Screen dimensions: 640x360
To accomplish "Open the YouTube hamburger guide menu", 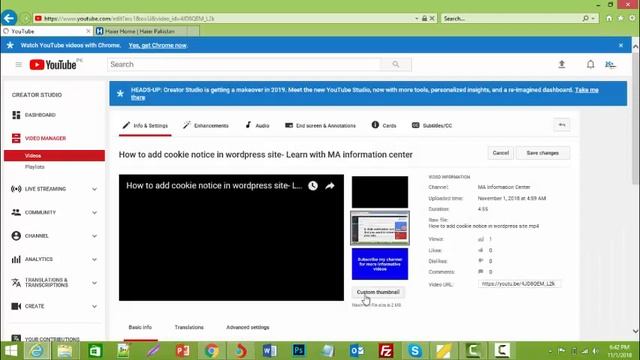I will [18, 64].
